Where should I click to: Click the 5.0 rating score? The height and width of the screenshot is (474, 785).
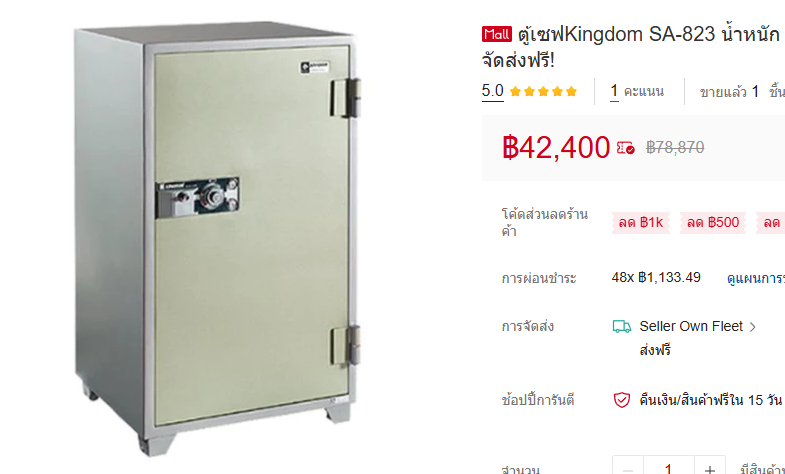[x=493, y=91]
